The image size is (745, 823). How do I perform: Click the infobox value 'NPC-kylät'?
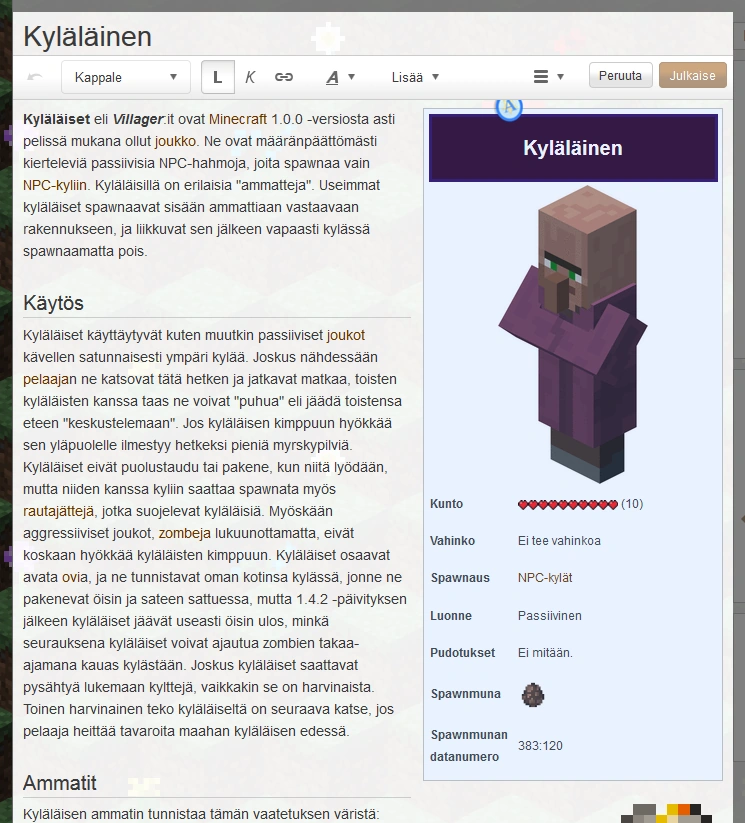point(545,578)
